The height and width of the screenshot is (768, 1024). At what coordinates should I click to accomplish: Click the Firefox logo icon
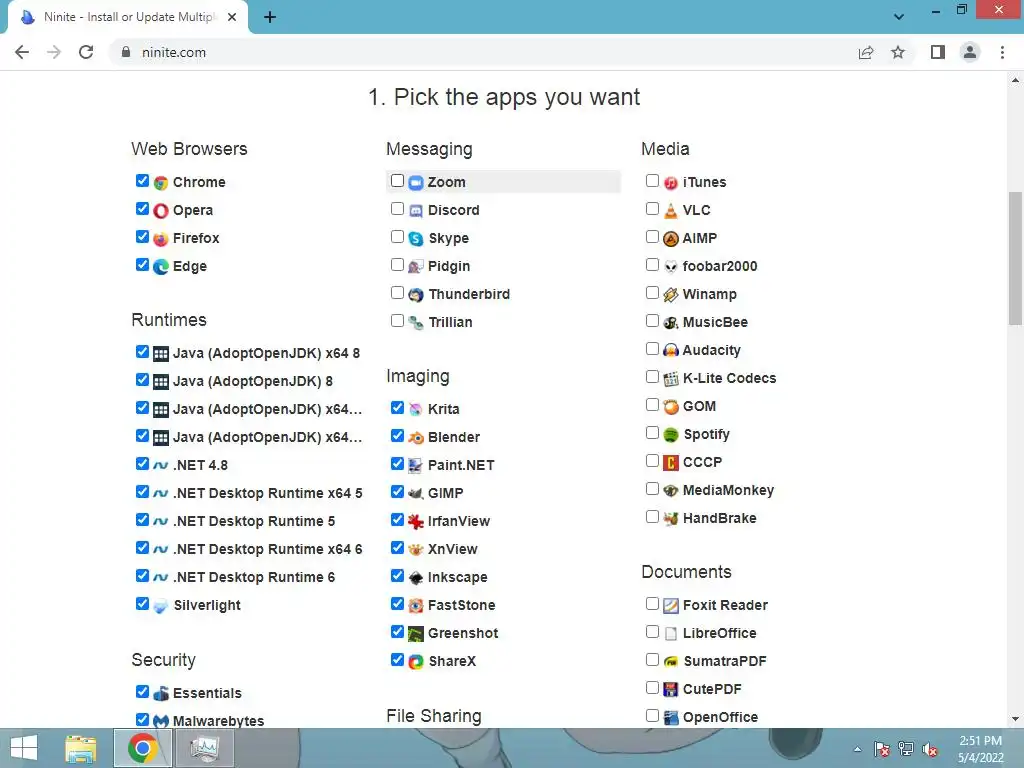[161, 239]
